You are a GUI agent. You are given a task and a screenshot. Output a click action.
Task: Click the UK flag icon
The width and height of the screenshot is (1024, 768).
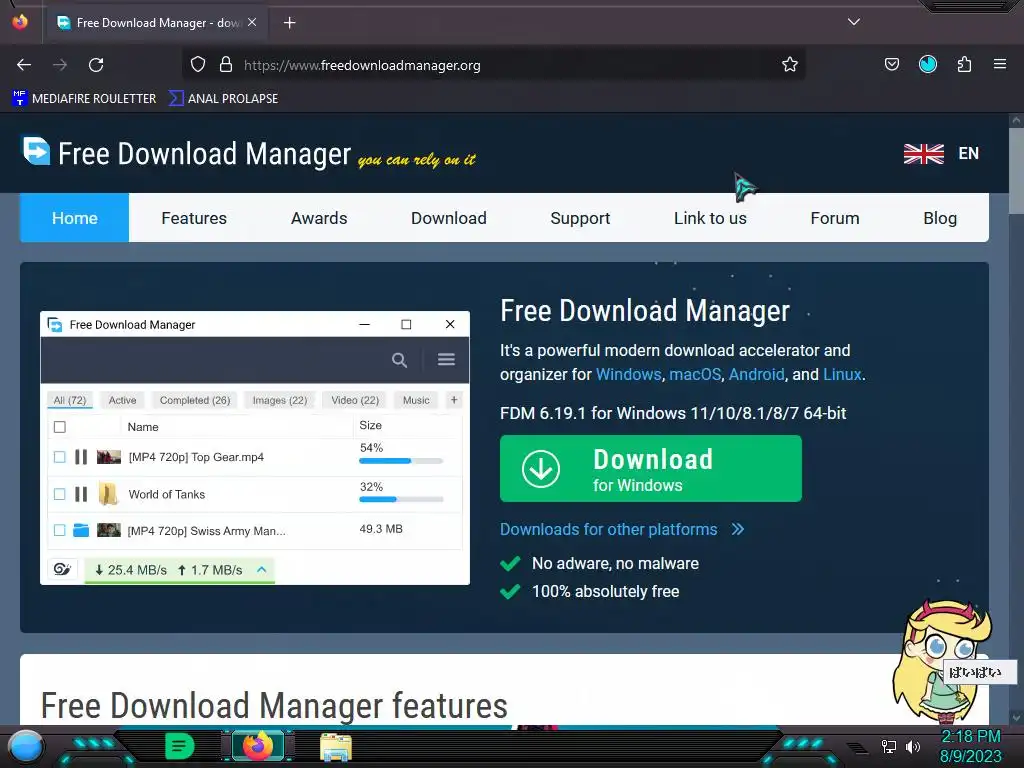pos(923,154)
